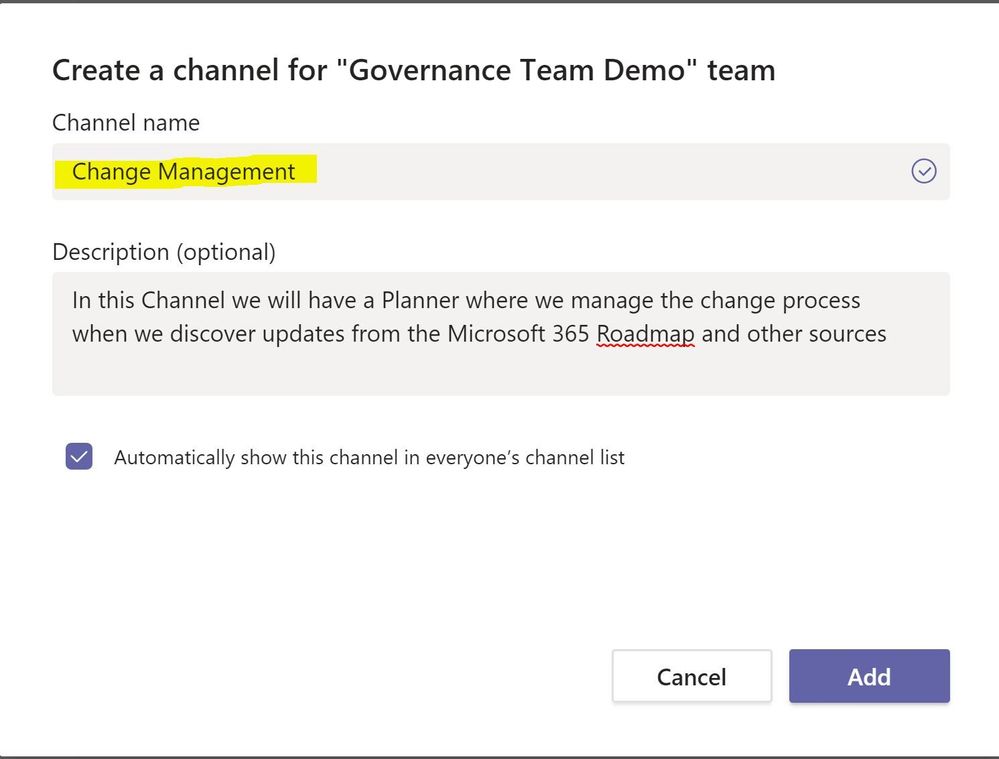Click the misspelled word "Roadmap"
The image size is (999, 759).
point(645,333)
